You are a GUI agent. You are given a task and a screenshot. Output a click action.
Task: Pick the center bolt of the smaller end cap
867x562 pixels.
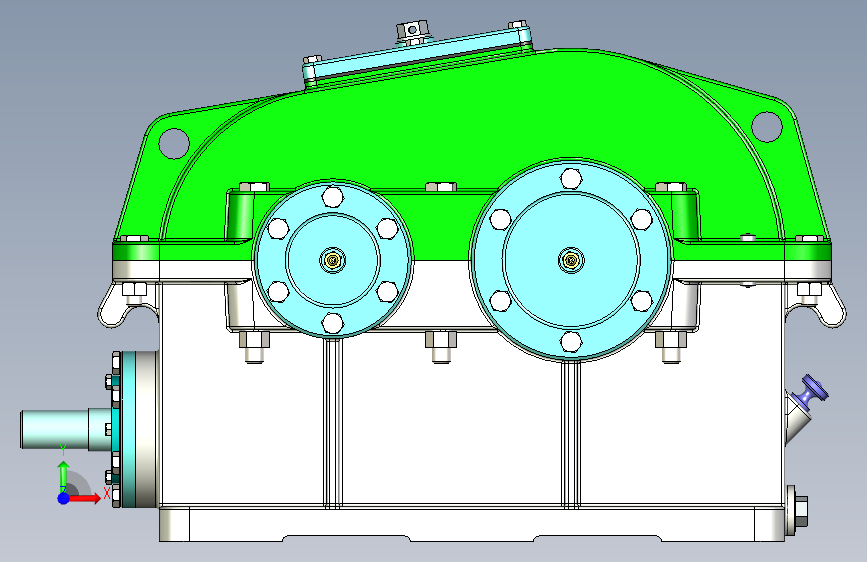[x=333, y=259]
